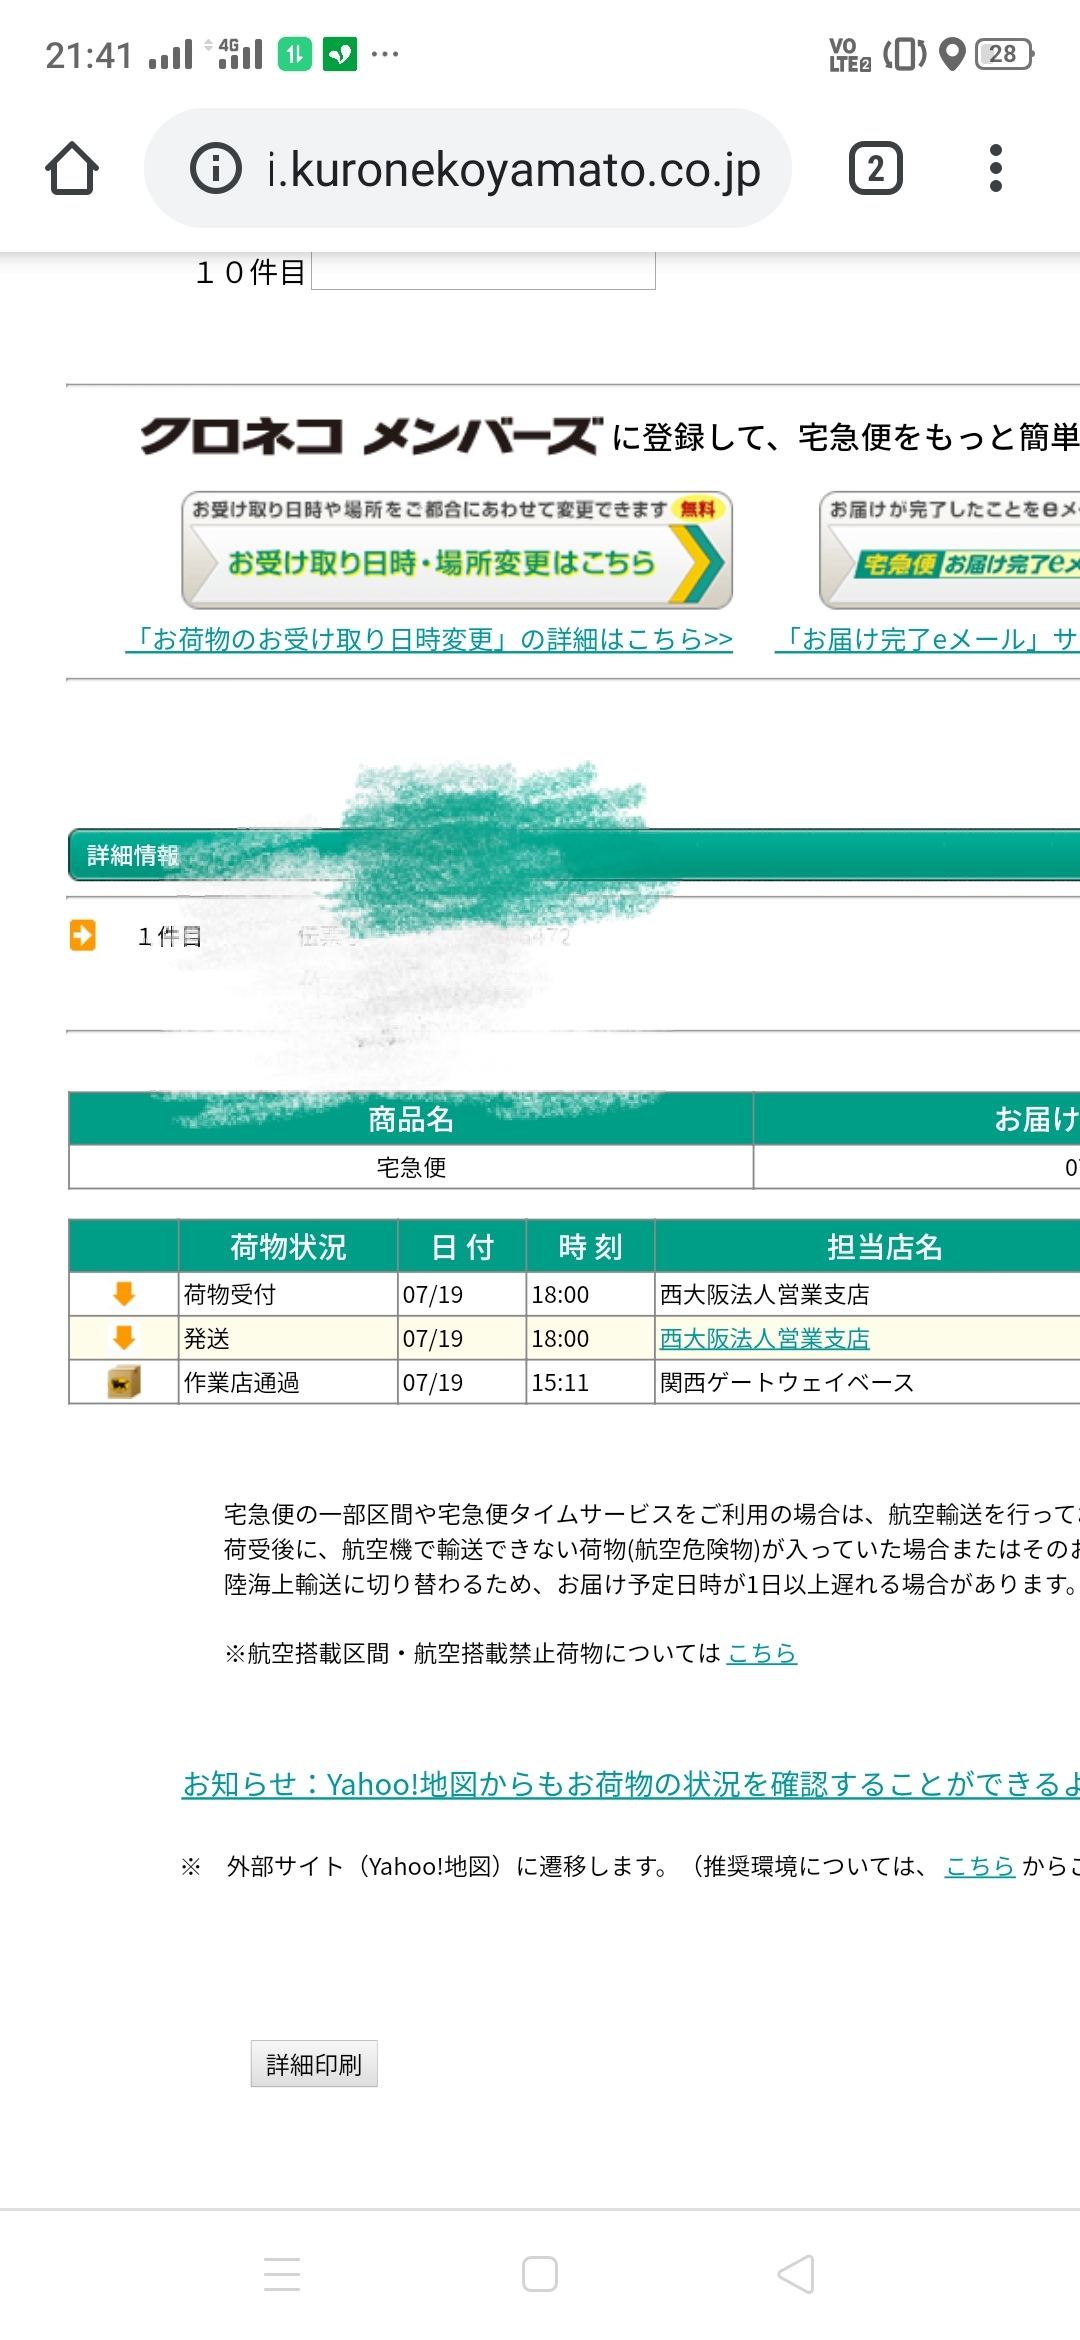
Task: Select 西大阪法人営業支店 text in 荷物受付 row
Action: click(x=765, y=1294)
